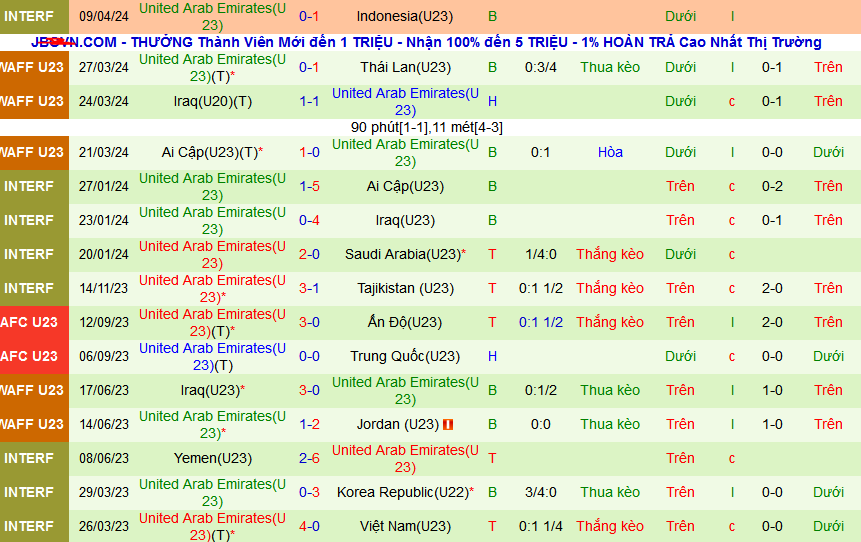Viewport: 861px width, 542px height.
Task: Click the Hòa result in the 21/03/24 row
Action: [x=610, y=152]
